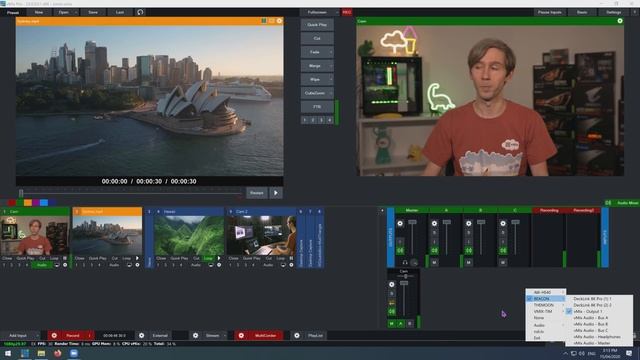Expand THEMOON submenu in the source menu
The width and height of the screenshot is (640, 360).
point(546,305)
